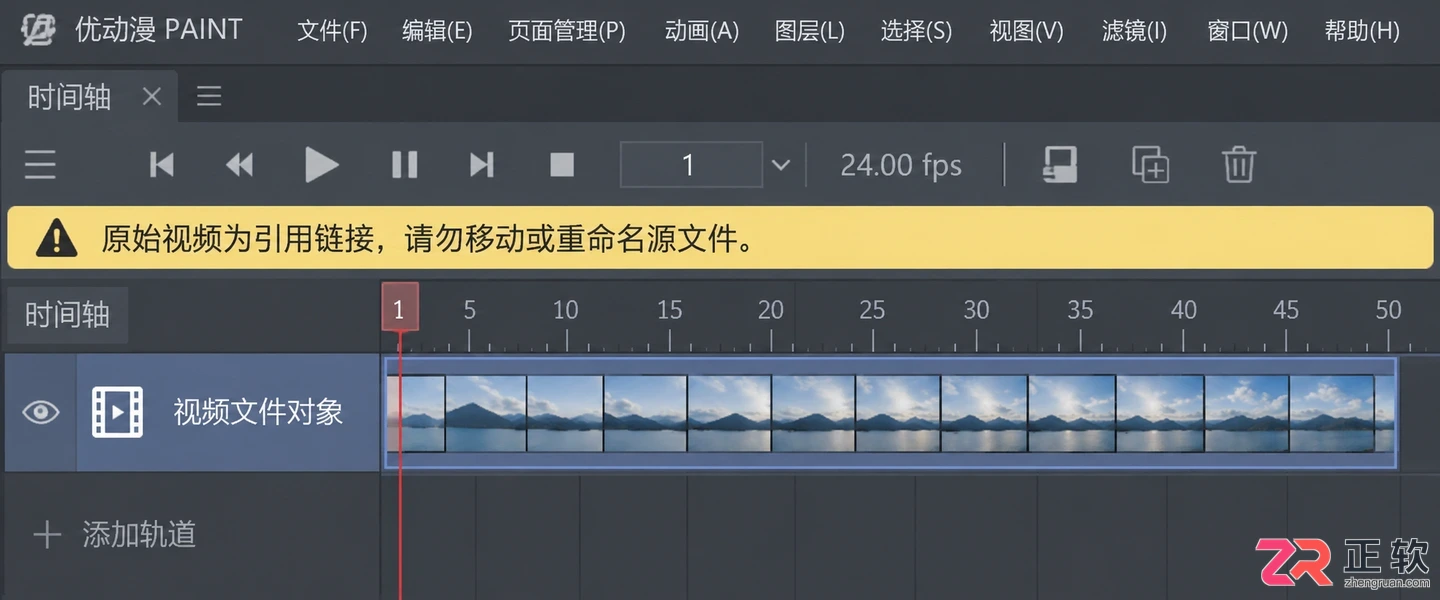Click the 添加轨道 add track button

[x=114, y=535]
